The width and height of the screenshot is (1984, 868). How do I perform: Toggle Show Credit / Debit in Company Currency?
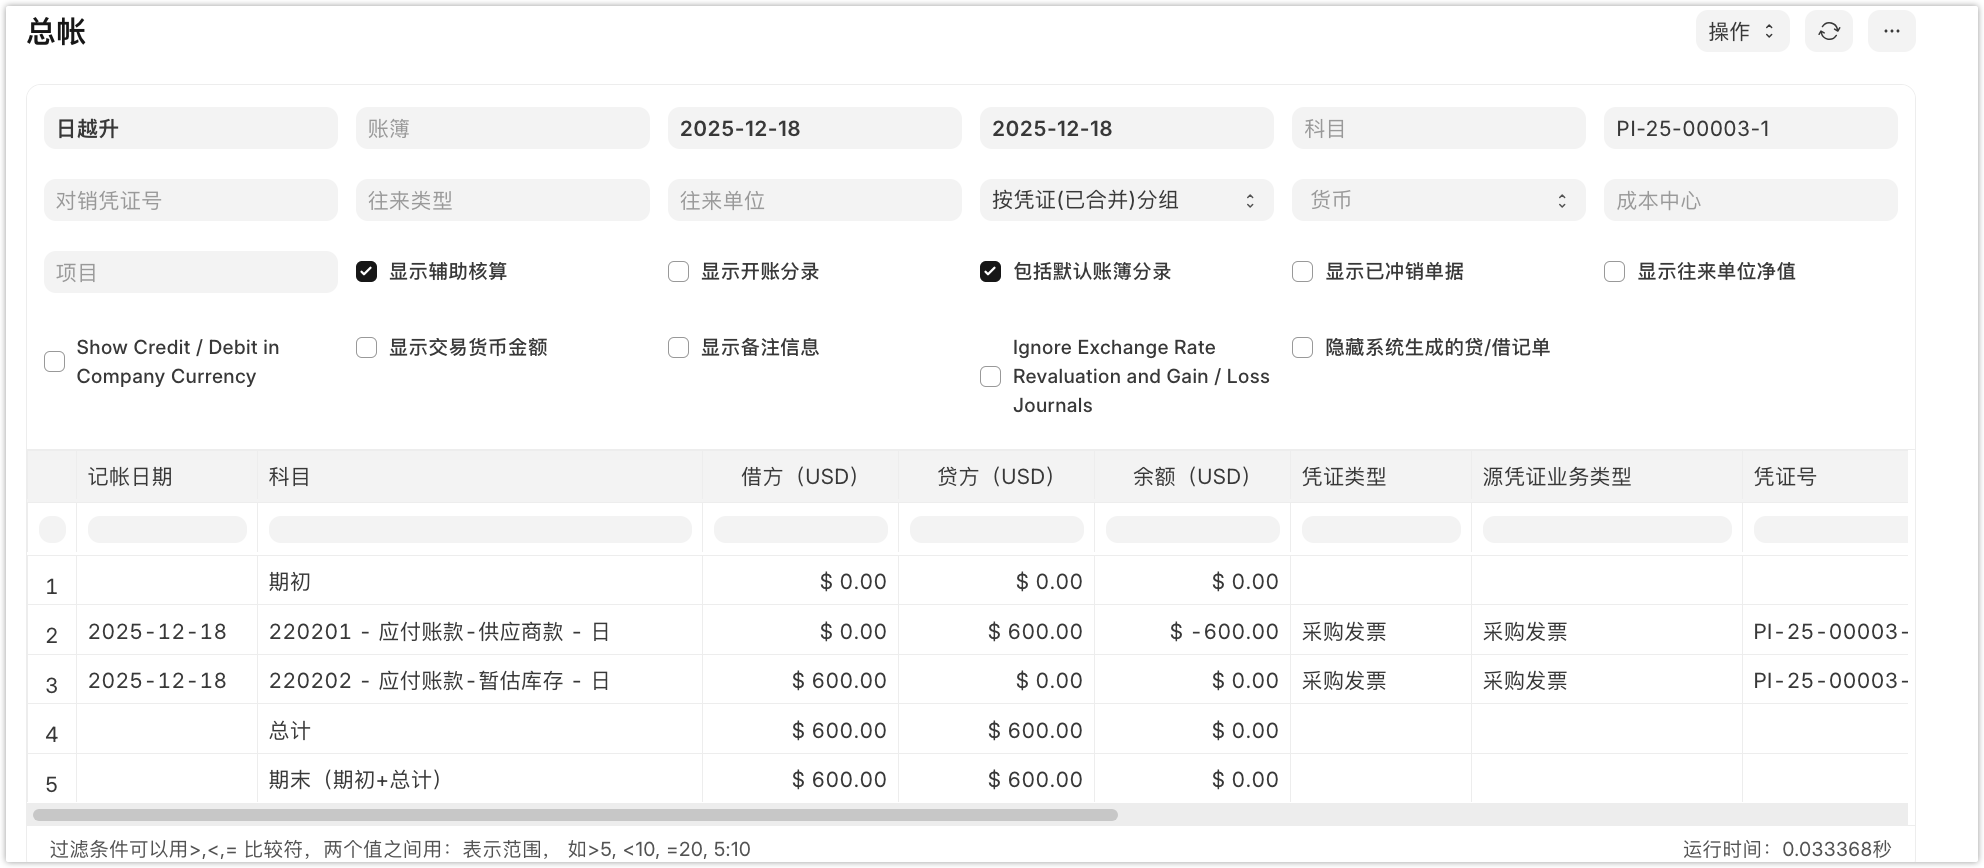point(55,362)
